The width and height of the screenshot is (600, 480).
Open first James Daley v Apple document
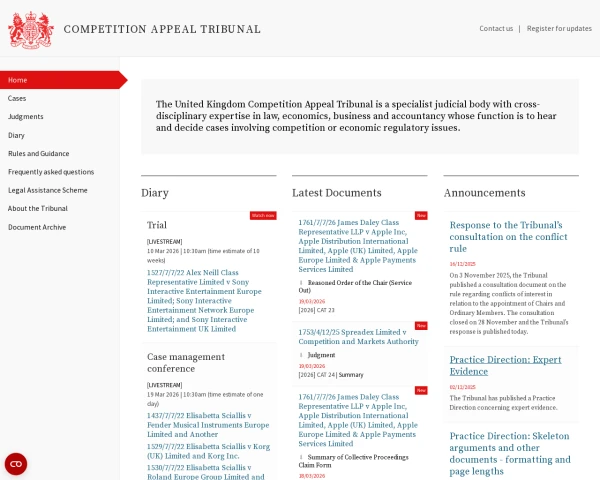(358, 246)
